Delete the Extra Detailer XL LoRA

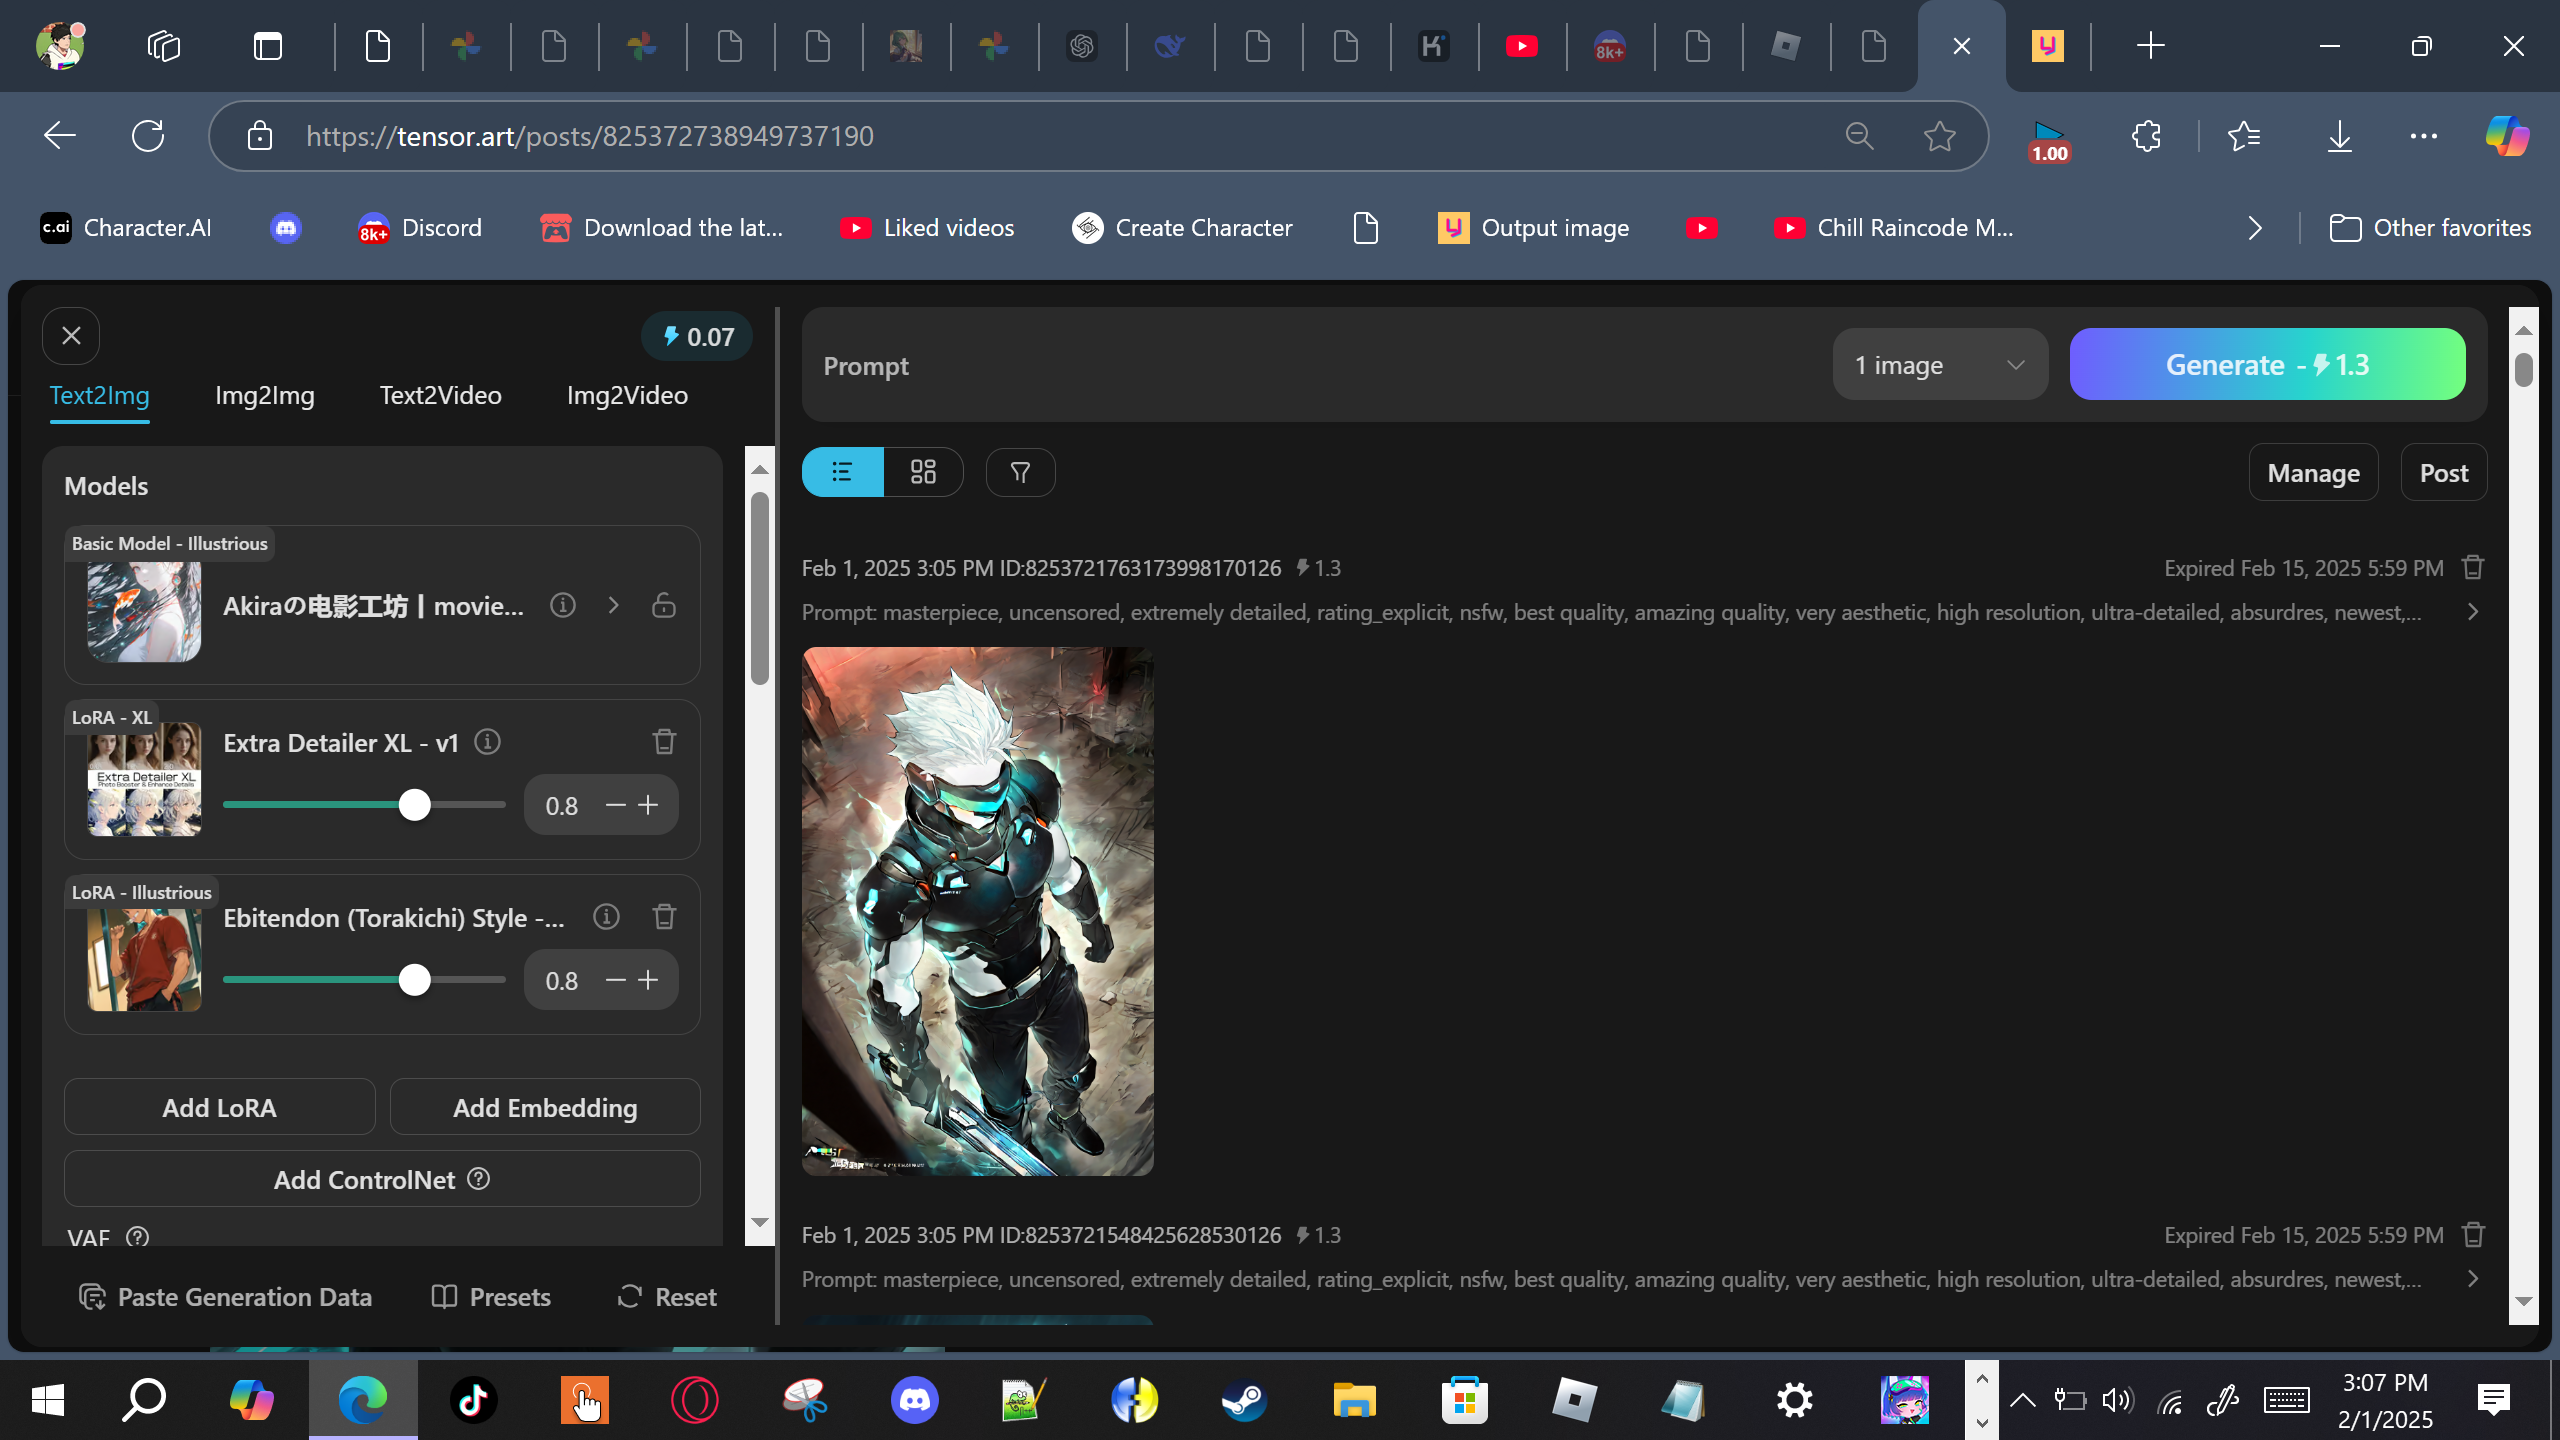(x=664, y=742)
